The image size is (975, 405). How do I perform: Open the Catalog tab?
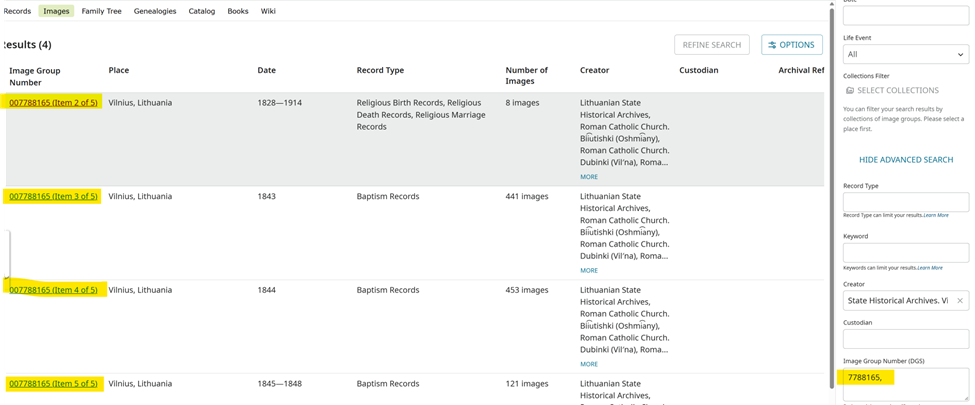tap(201, 11)
